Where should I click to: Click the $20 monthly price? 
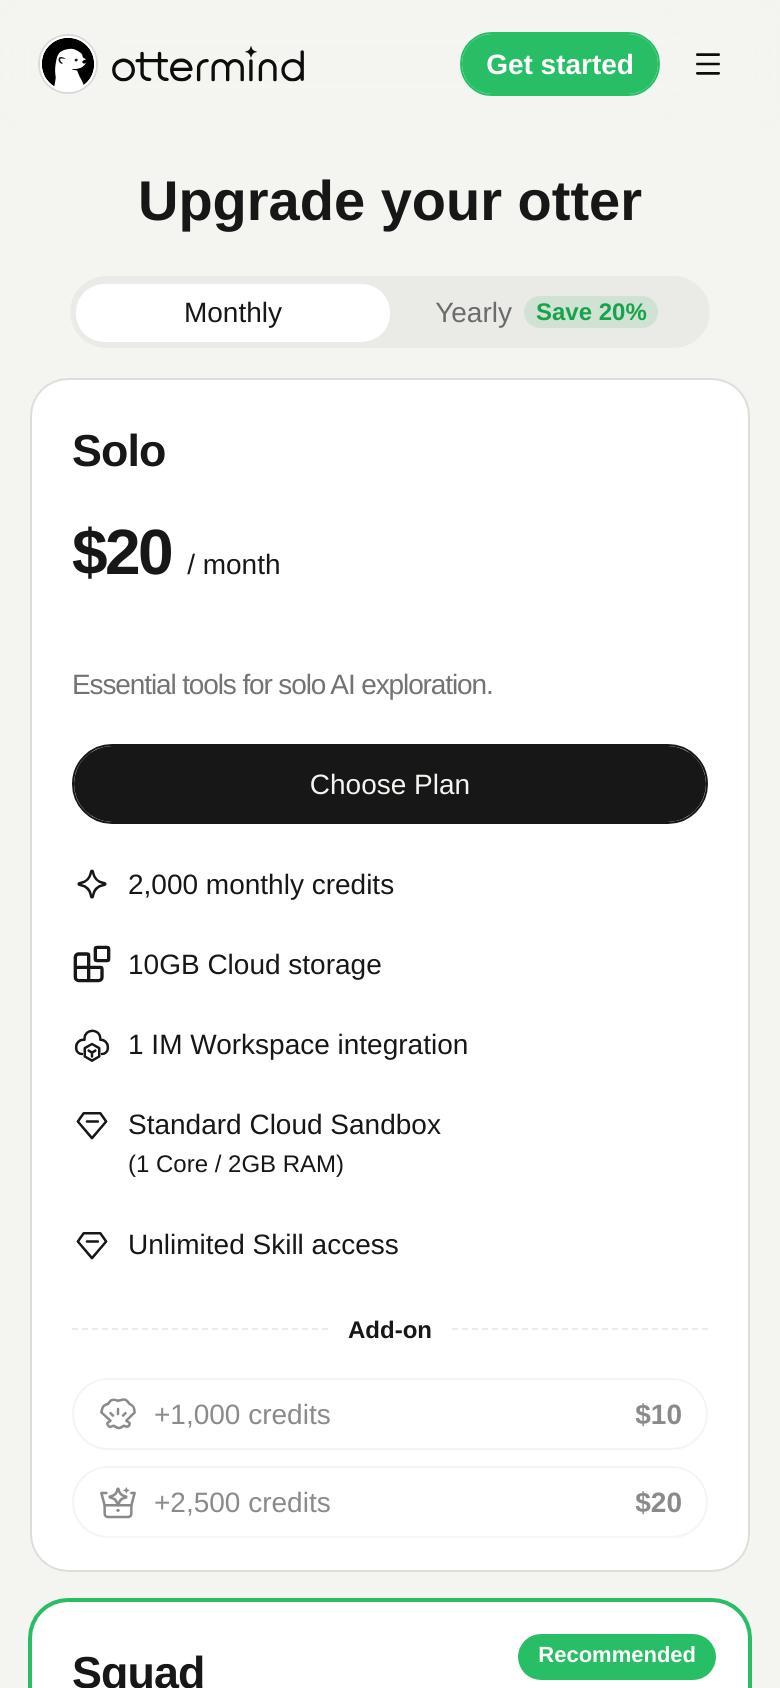[122, 552]
